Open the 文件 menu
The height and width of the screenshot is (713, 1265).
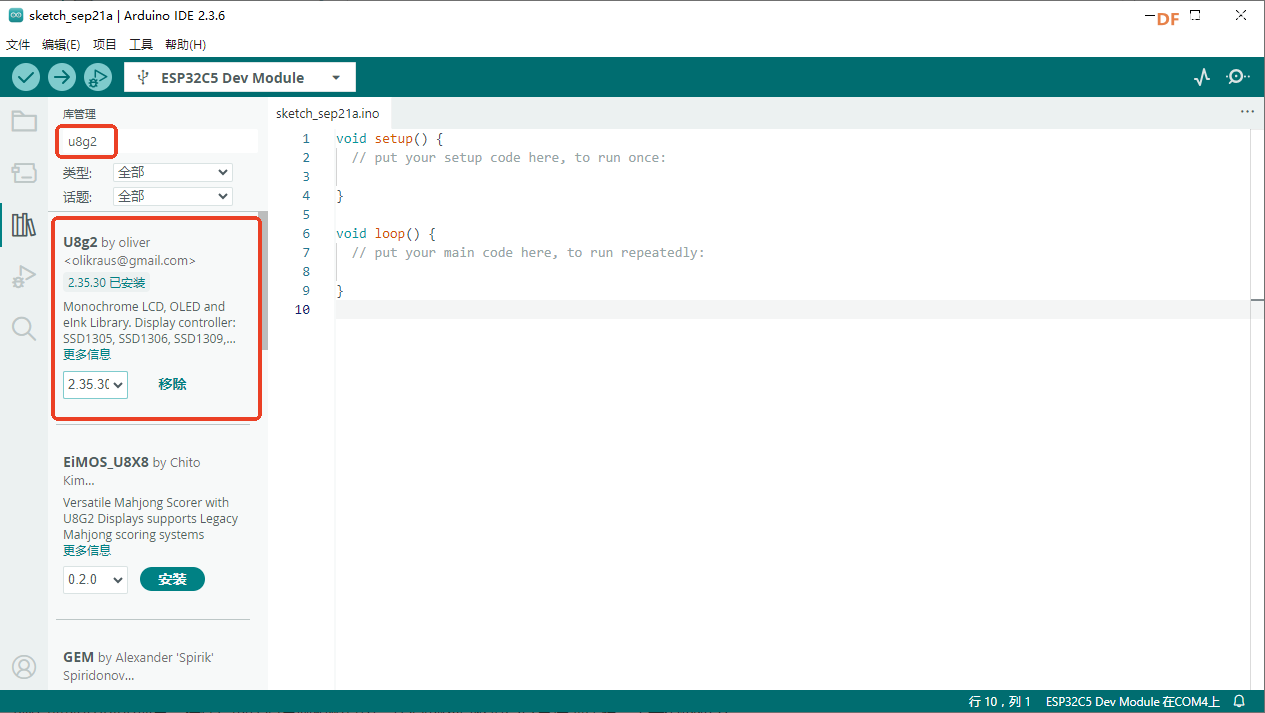[x=18, y=45]
